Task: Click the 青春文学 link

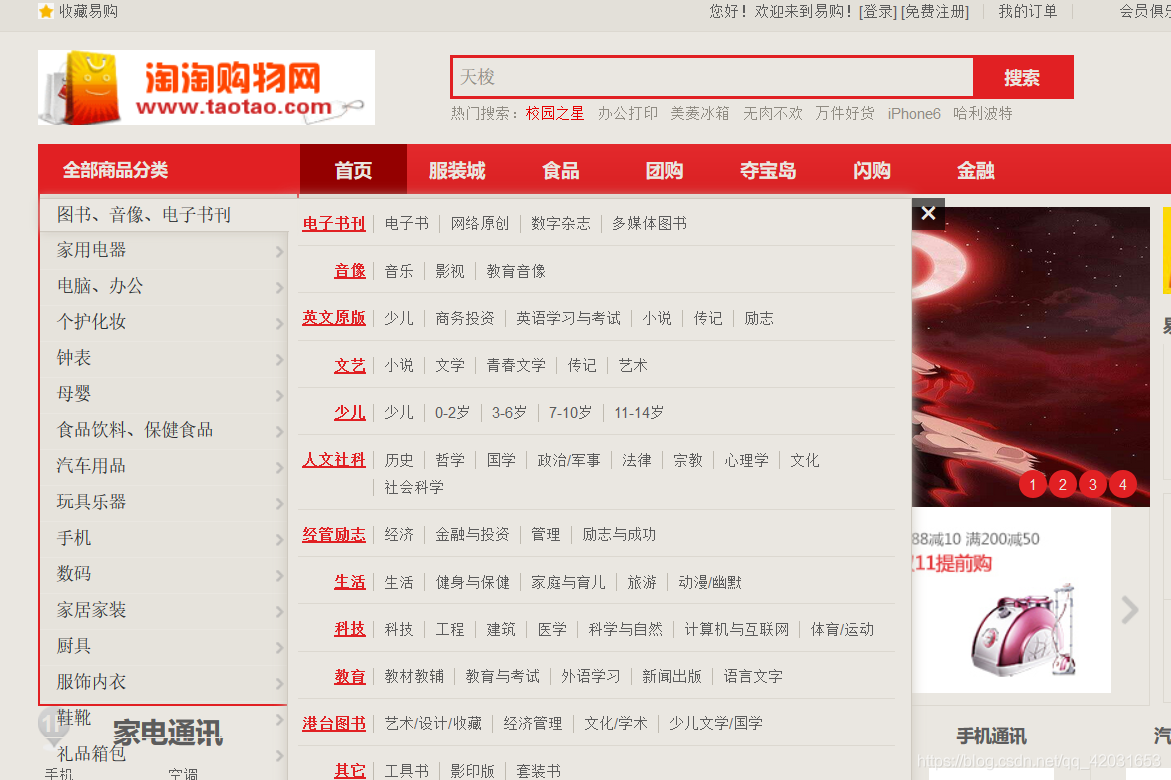Action: coord(516,365)
